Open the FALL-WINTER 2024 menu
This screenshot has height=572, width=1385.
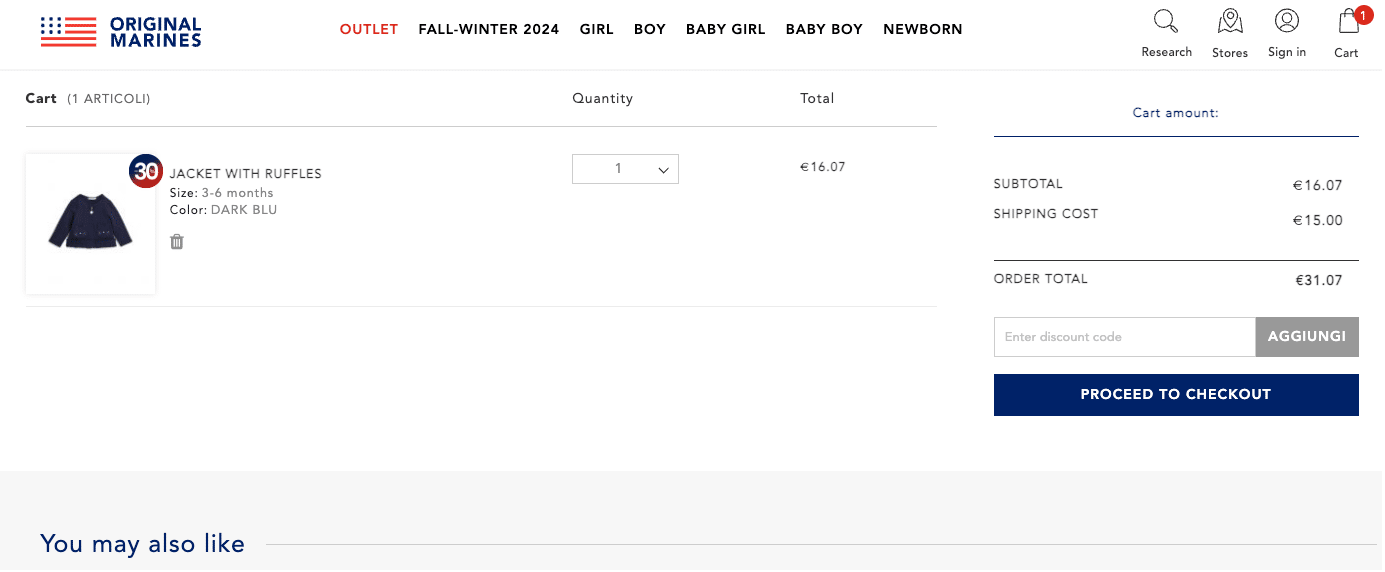(489, 29)
